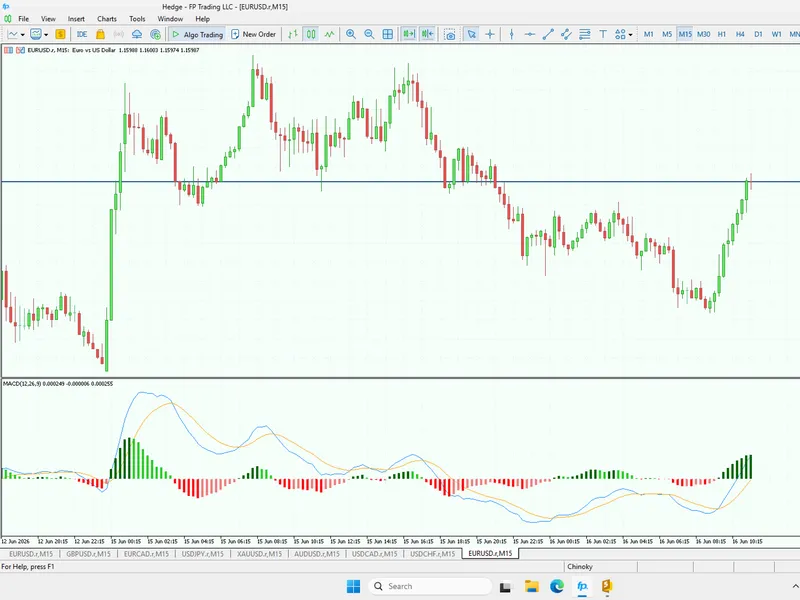800x600 pixels.
Task: Expand the chart type dropdown arrow
Action: coord(22,35)
